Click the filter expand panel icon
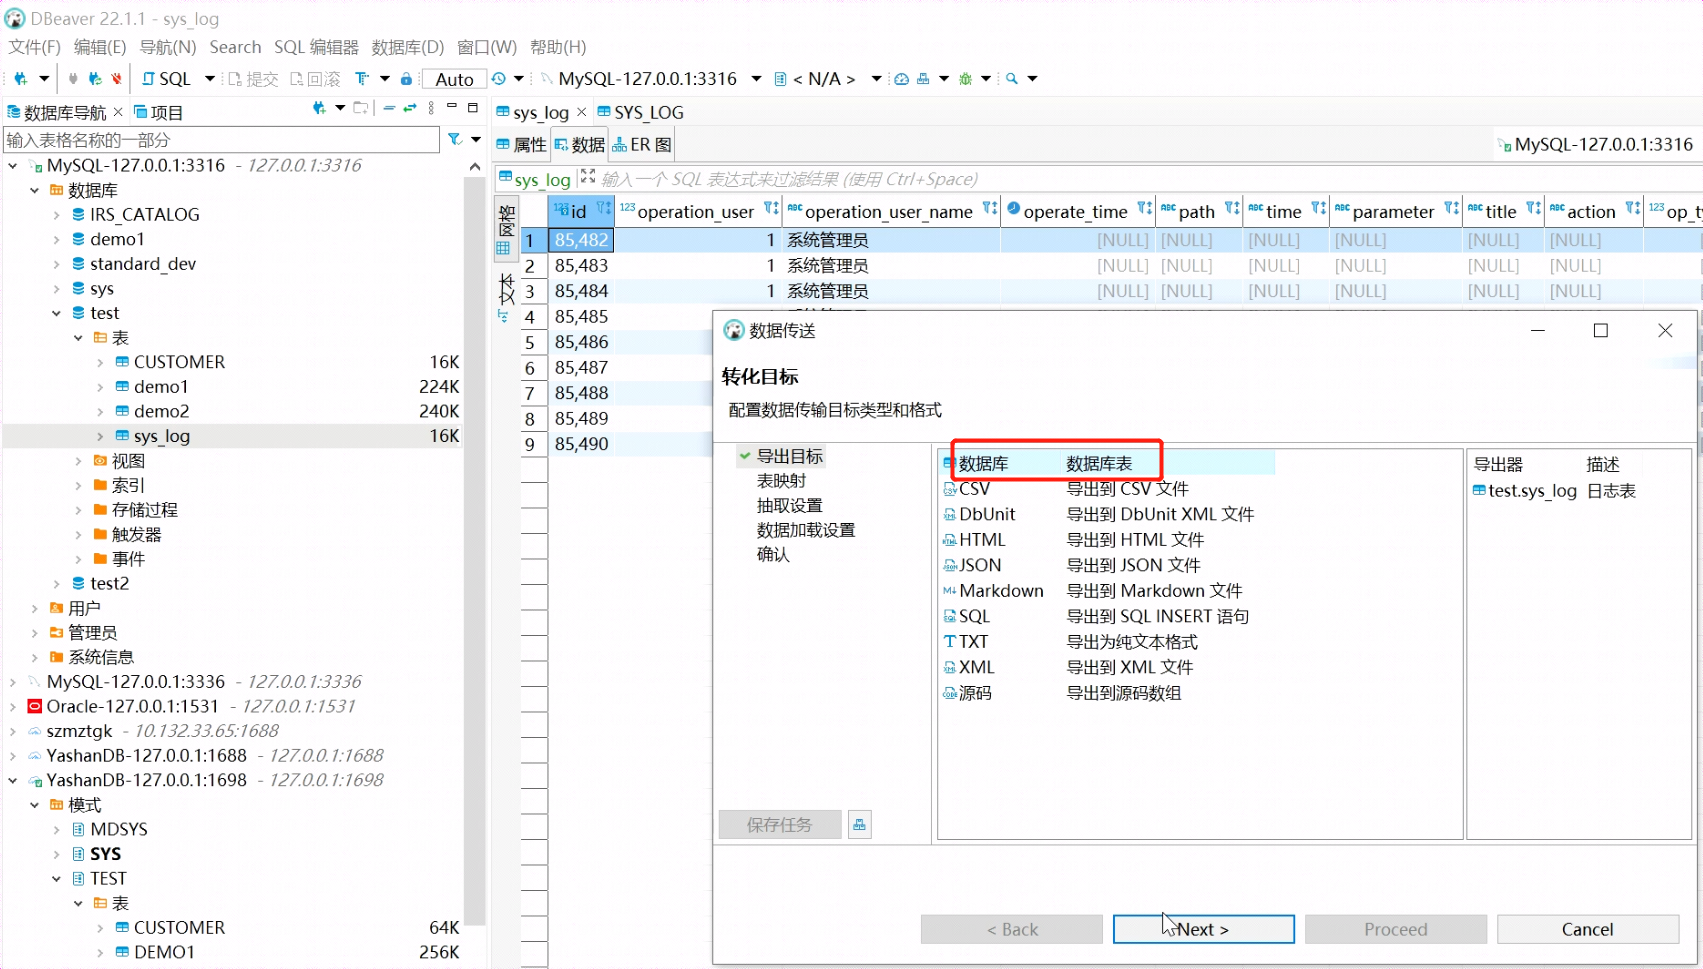The width and height of the screenshot is (1703, 969). click(588, 177)
